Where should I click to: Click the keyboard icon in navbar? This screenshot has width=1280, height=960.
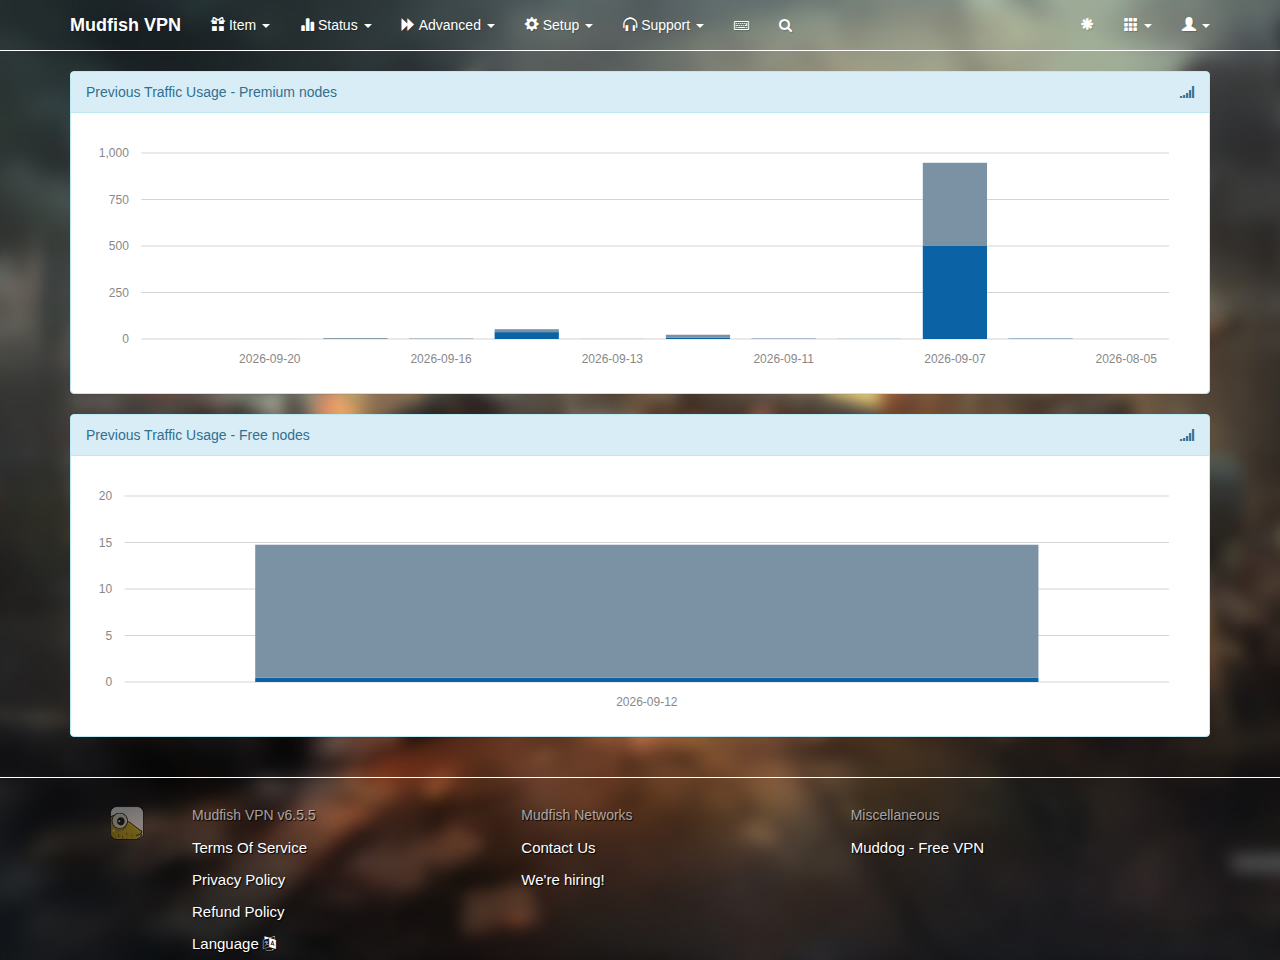741,25
